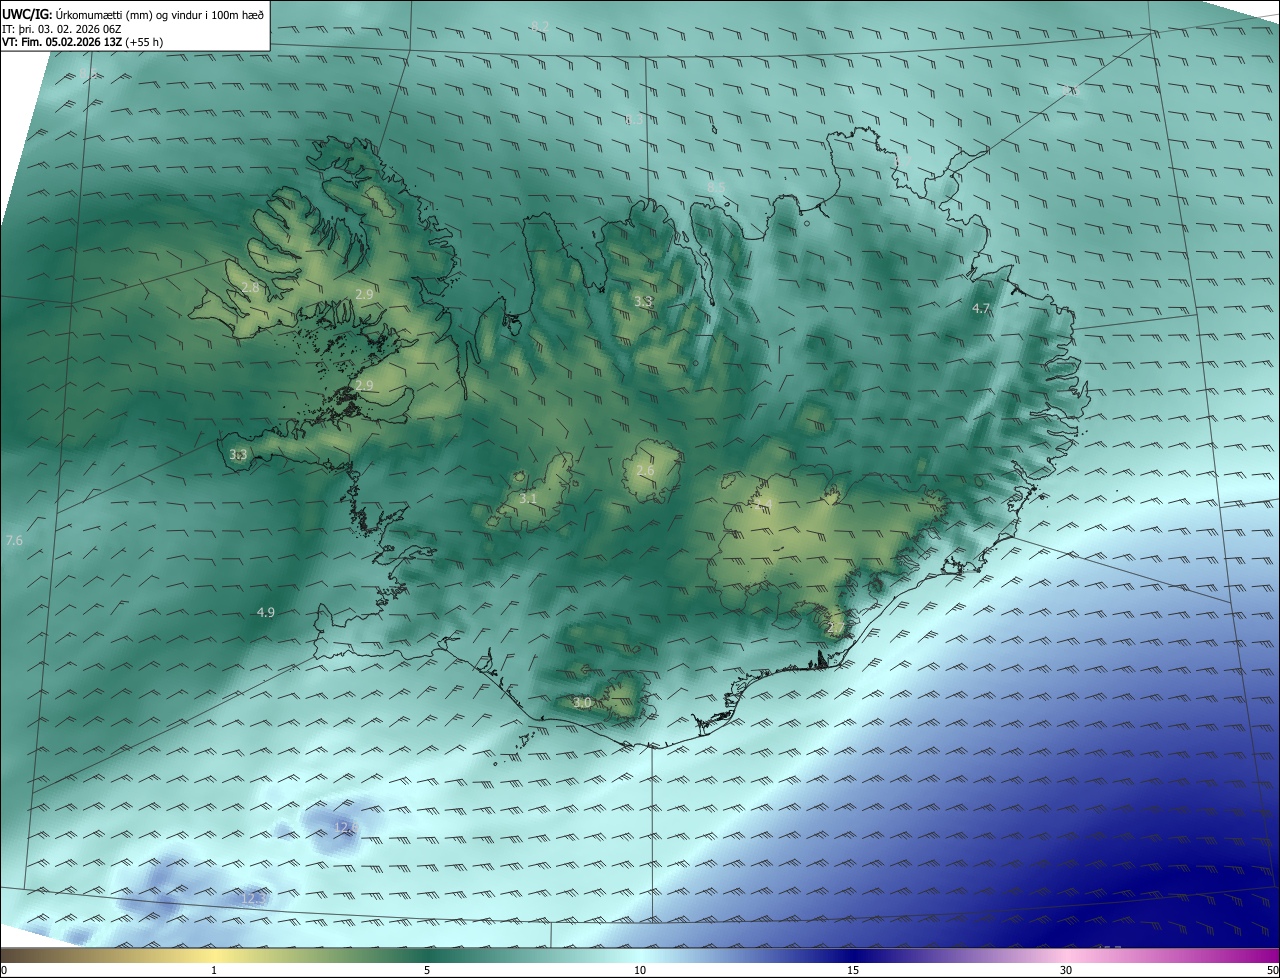Click the colorbar tick label 50
Viewport: 1280px width, 978px height.
(x=1272, y=970)
